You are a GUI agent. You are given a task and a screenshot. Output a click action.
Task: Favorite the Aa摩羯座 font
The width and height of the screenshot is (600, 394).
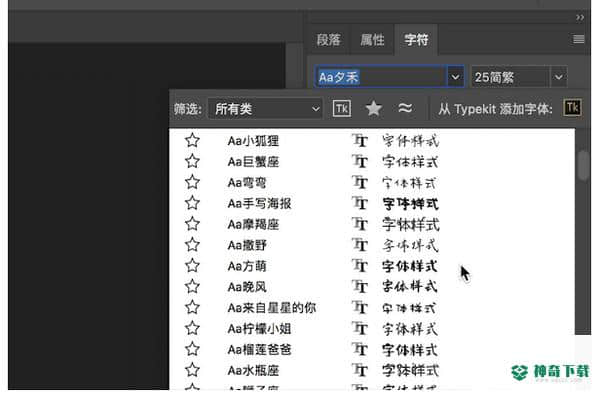coord(192,224)
